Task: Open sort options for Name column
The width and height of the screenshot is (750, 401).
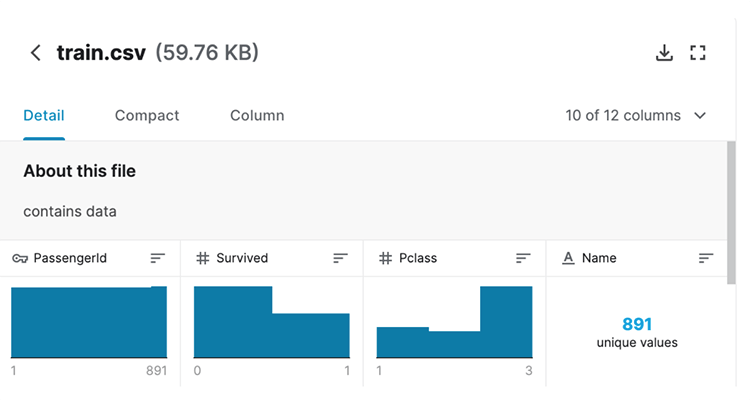Action: (x=706, y=258)
